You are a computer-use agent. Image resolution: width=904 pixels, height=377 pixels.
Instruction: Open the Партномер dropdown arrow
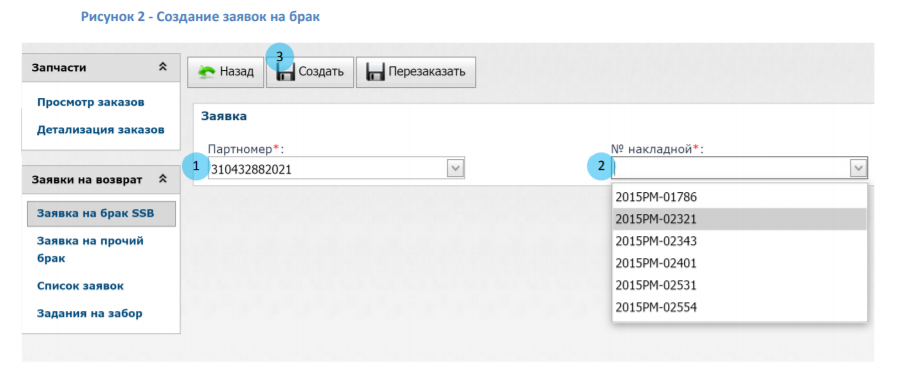456,168
